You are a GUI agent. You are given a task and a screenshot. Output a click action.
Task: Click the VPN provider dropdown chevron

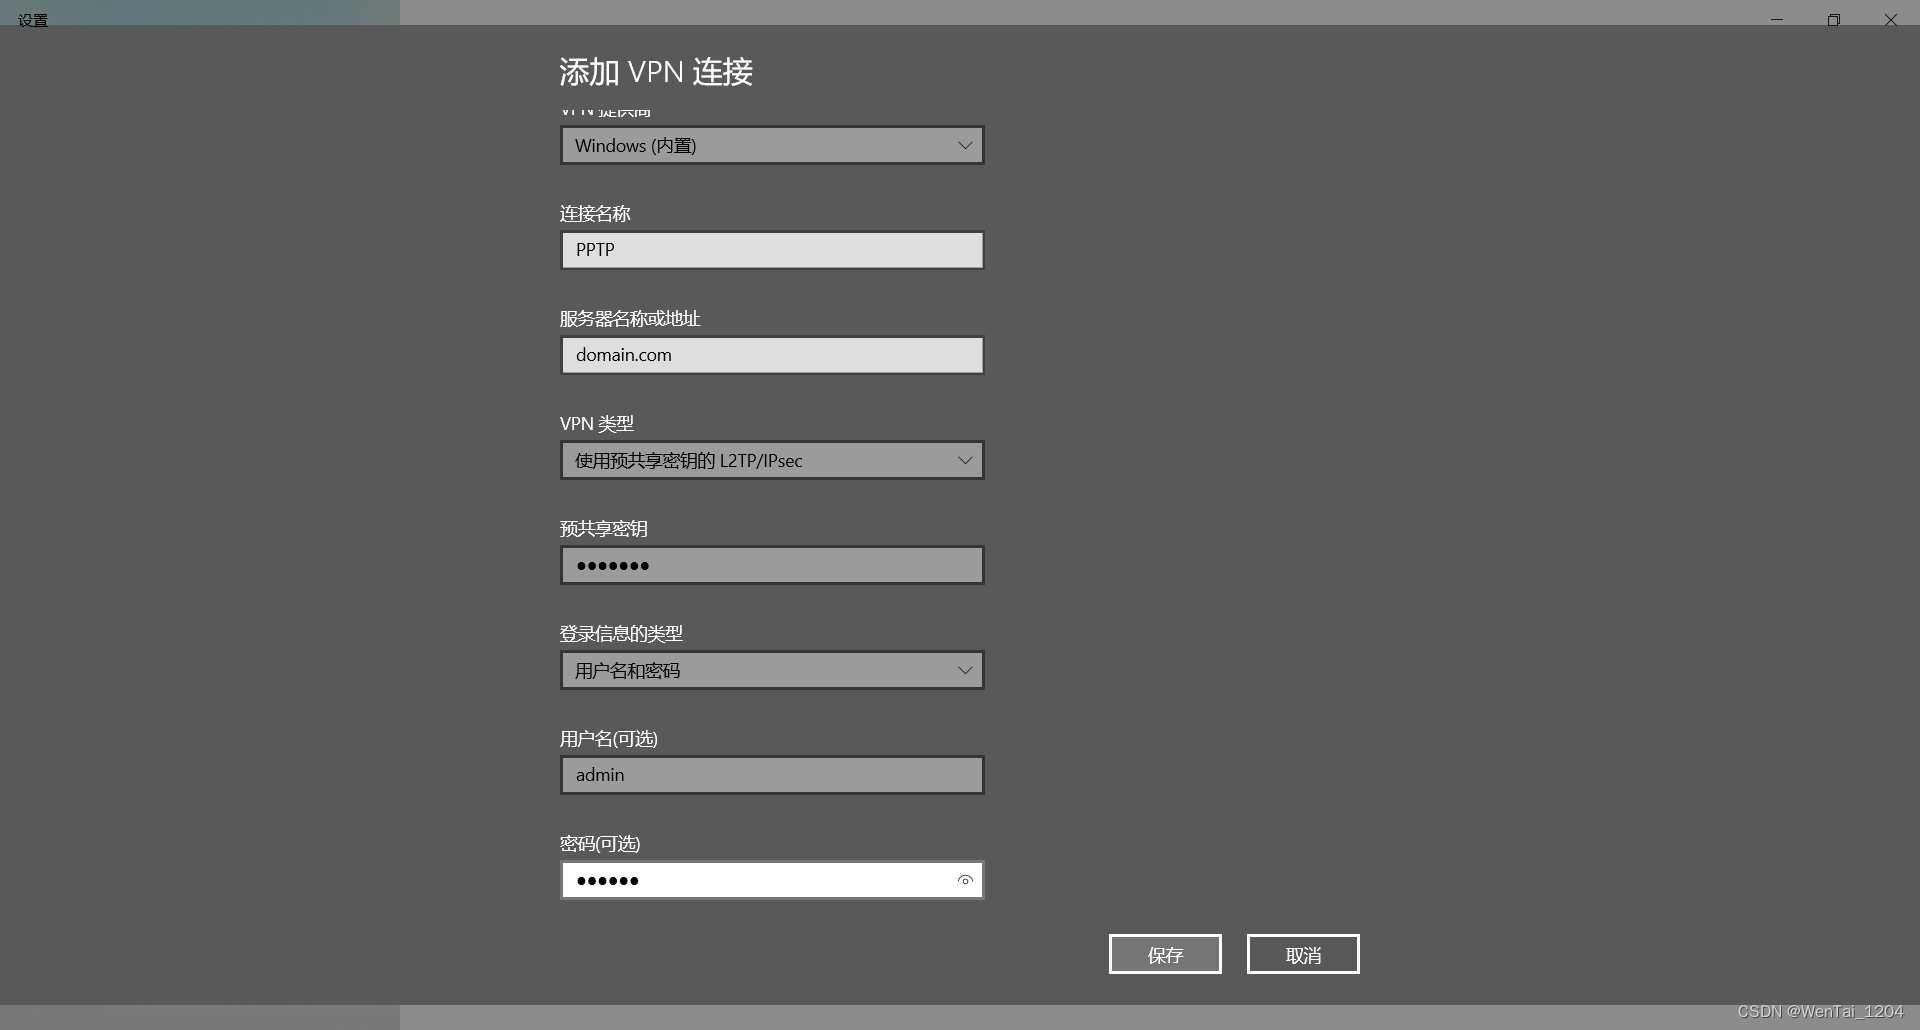tap(963, 145)
